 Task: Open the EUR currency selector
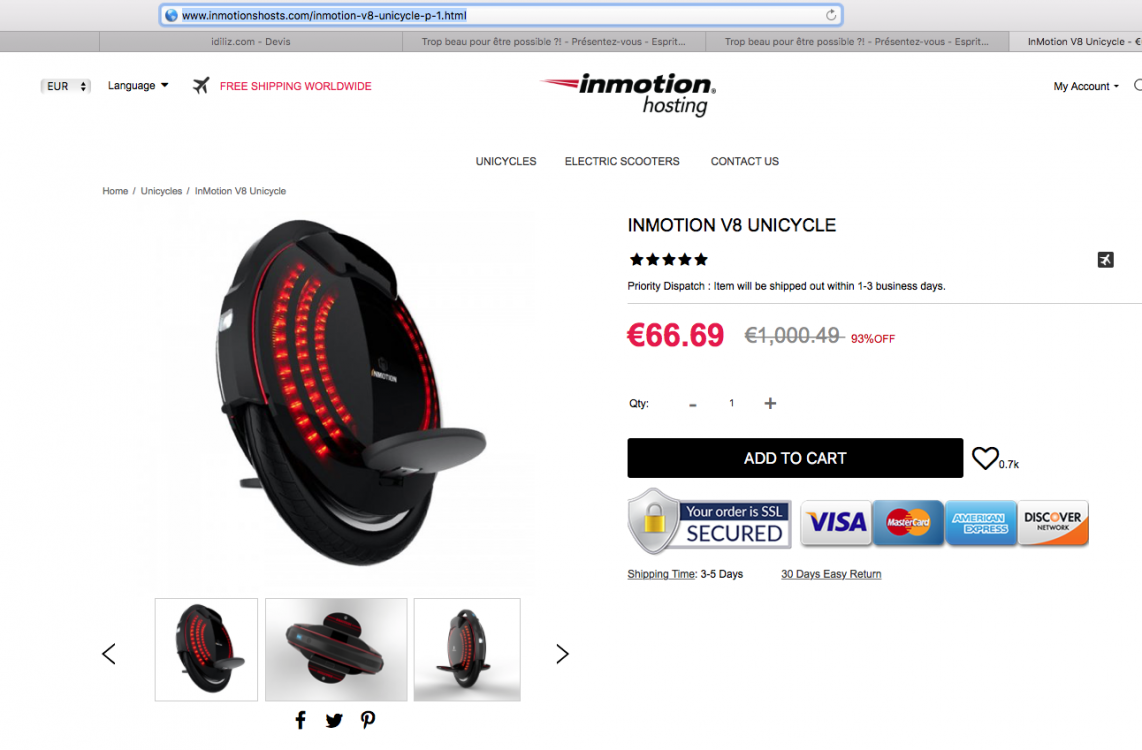tap(66, 86)
